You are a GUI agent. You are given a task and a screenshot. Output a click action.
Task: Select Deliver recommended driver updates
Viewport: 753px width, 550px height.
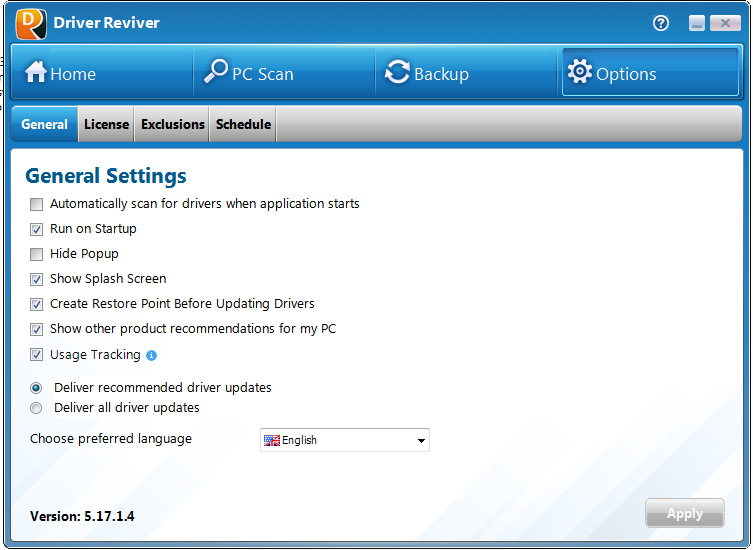click(36, 388)
